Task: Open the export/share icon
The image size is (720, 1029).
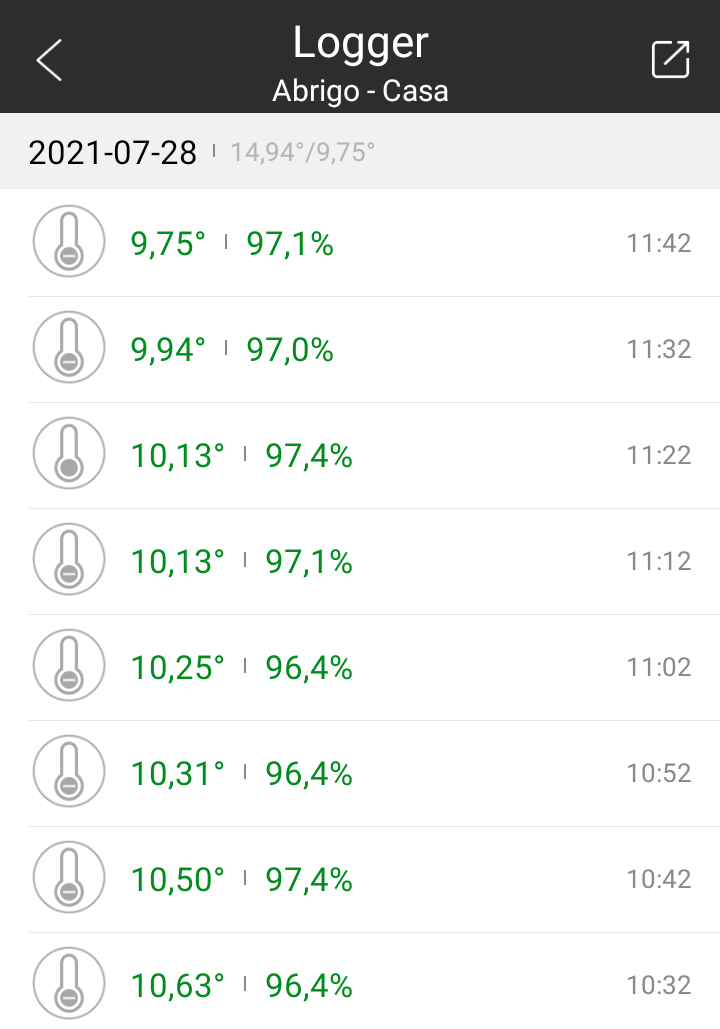Action: [x=670, y=59]
